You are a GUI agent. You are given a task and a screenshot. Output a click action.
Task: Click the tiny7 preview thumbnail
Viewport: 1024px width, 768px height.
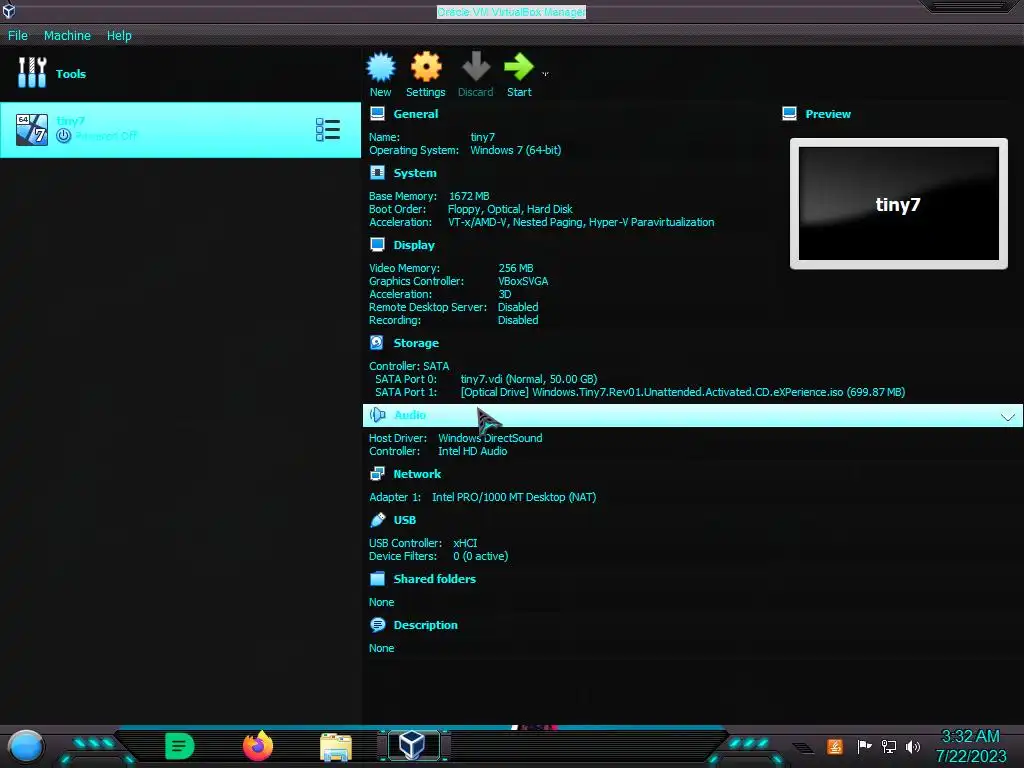click(899, 203)
